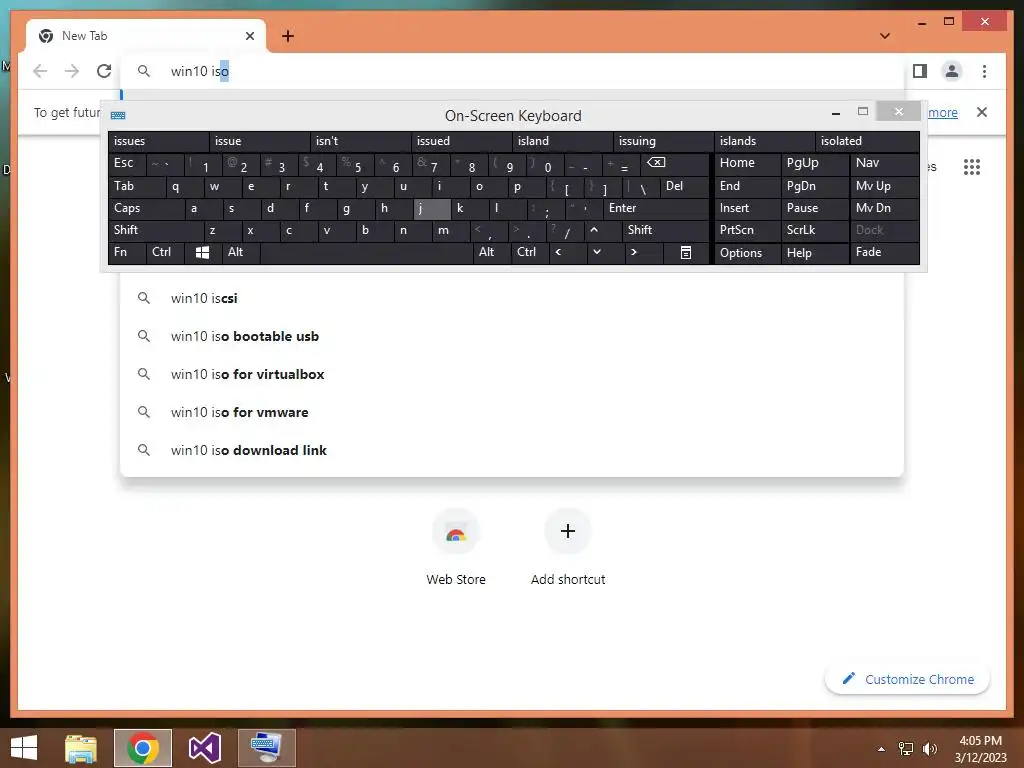Tap the Del key on keyboard

[684, 186]
